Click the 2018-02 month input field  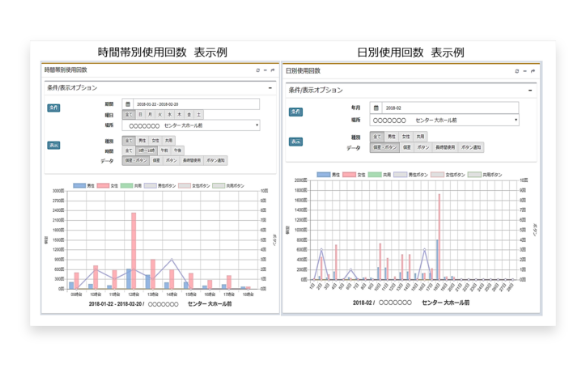[x=450, y=108]
